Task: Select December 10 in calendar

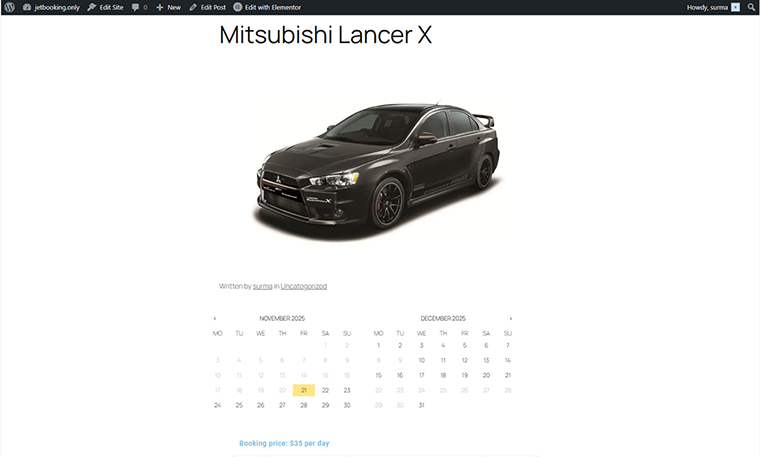Action: (x=422, y=361)
